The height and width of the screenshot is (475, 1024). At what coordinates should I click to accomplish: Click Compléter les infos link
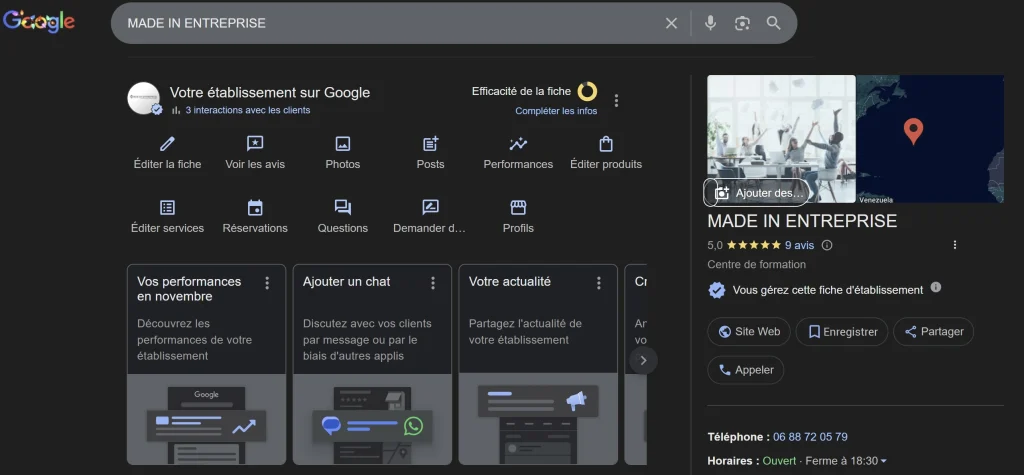tap(556, 111)
